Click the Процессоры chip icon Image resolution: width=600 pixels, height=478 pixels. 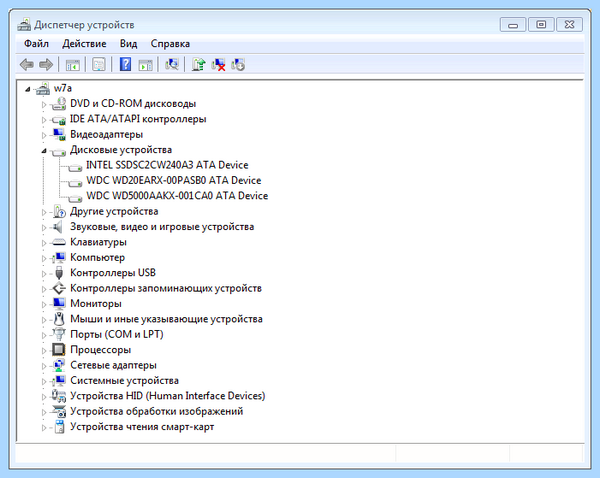[59, 349]
